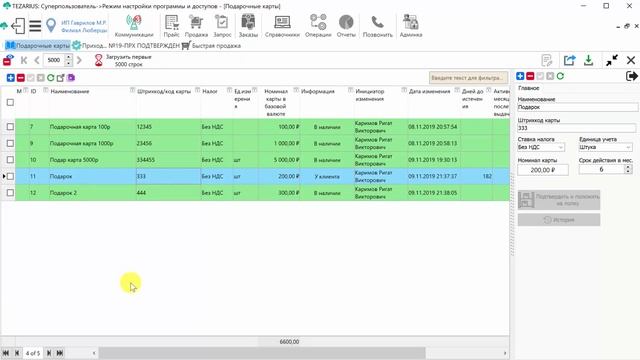This screenshot has height=360, width=640.
Task: Switch to Приход №19-ПРХ tab
Action: 126,46
